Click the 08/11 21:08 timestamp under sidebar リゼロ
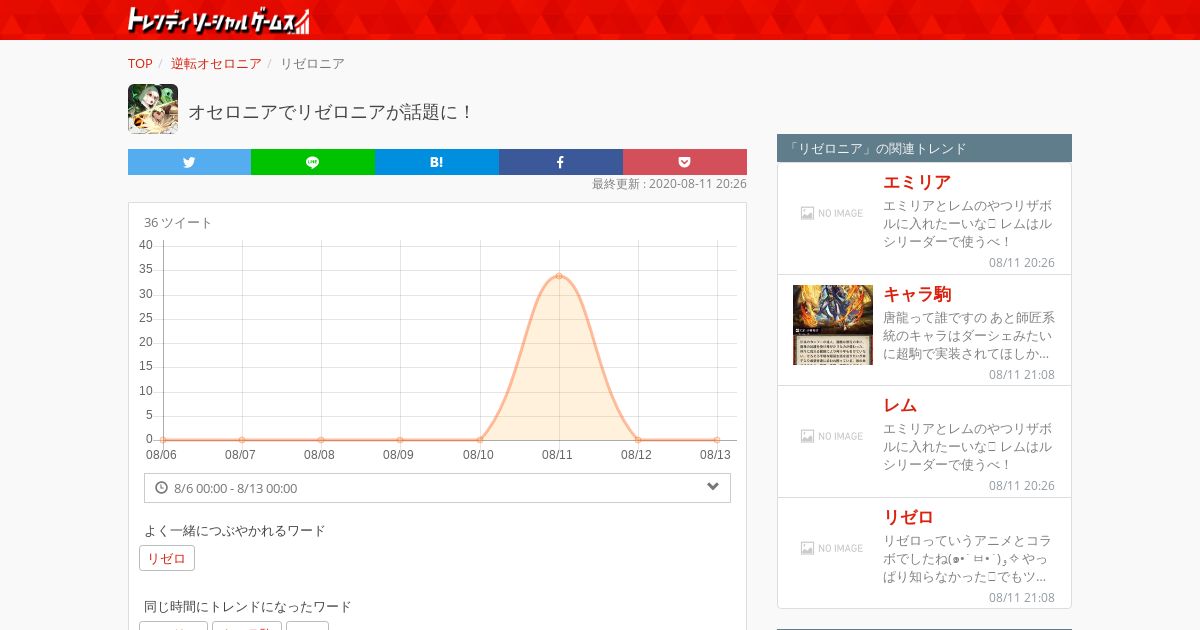The width and height of the screenshot is (1200, 630). pos(1022,597)
